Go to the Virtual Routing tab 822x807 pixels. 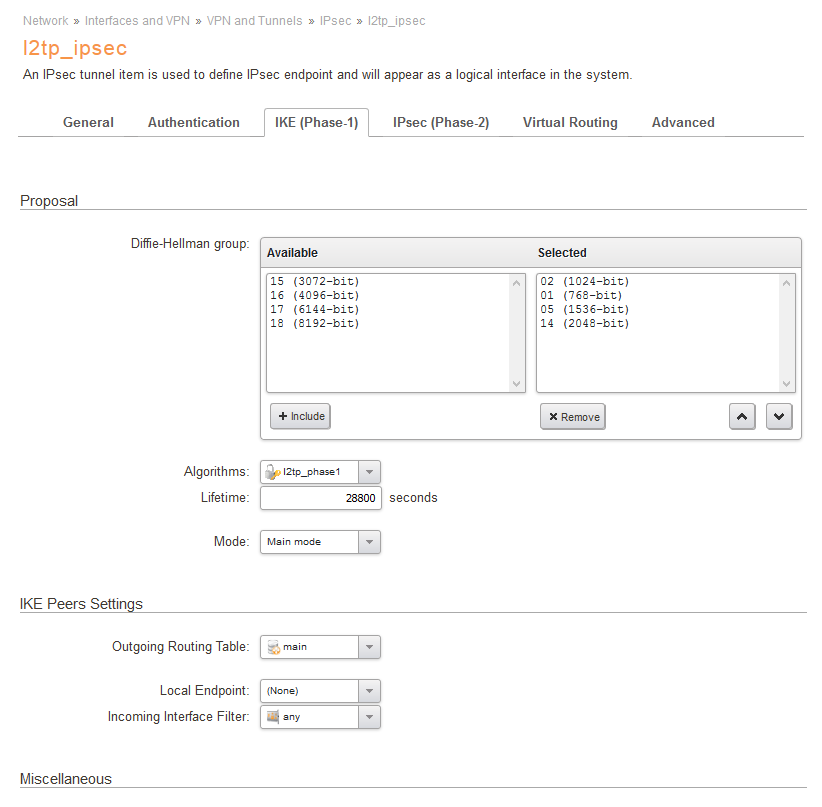[x=570, y=123]
